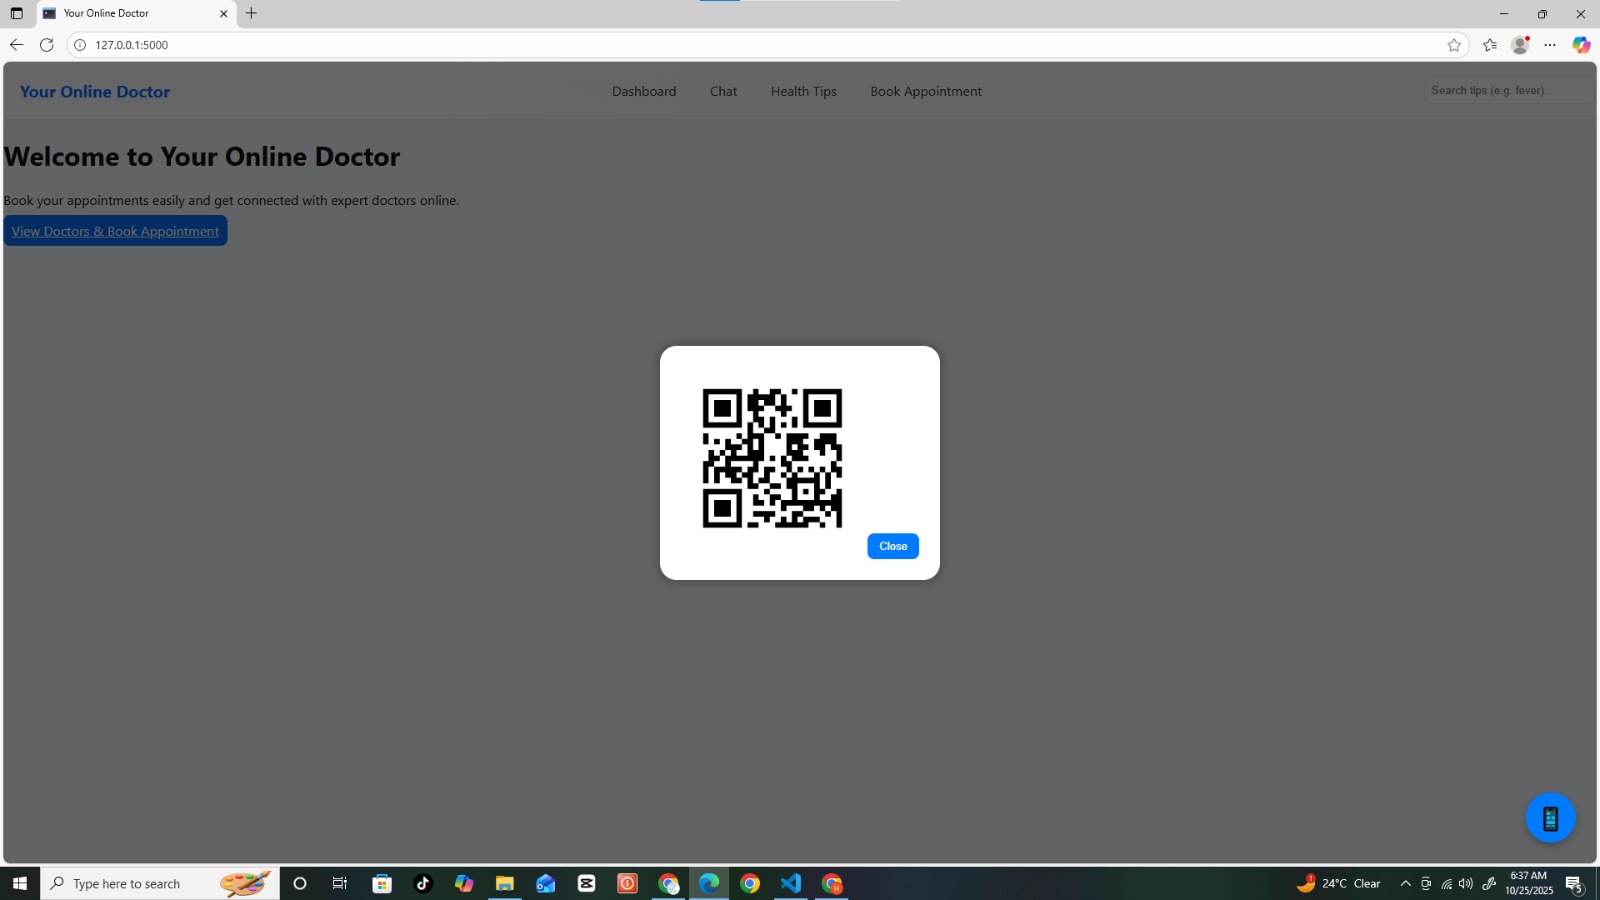Image resolution: width=1600 pixels, height=900 pixels.
Task: Open Book Appointment nav item
Action: pyautogui.click(x=925, y=91)
